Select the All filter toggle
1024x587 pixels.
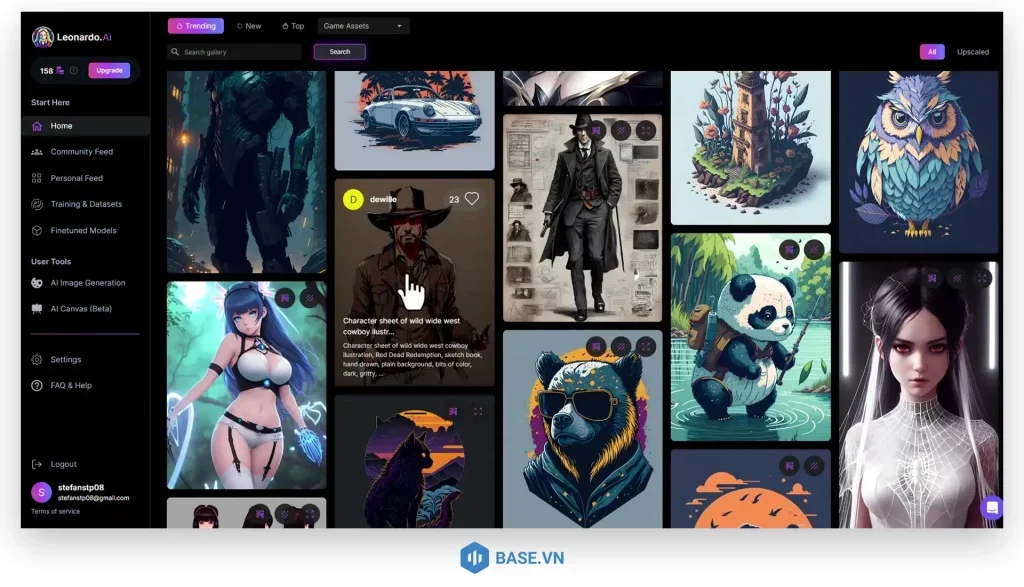[932, 52]
